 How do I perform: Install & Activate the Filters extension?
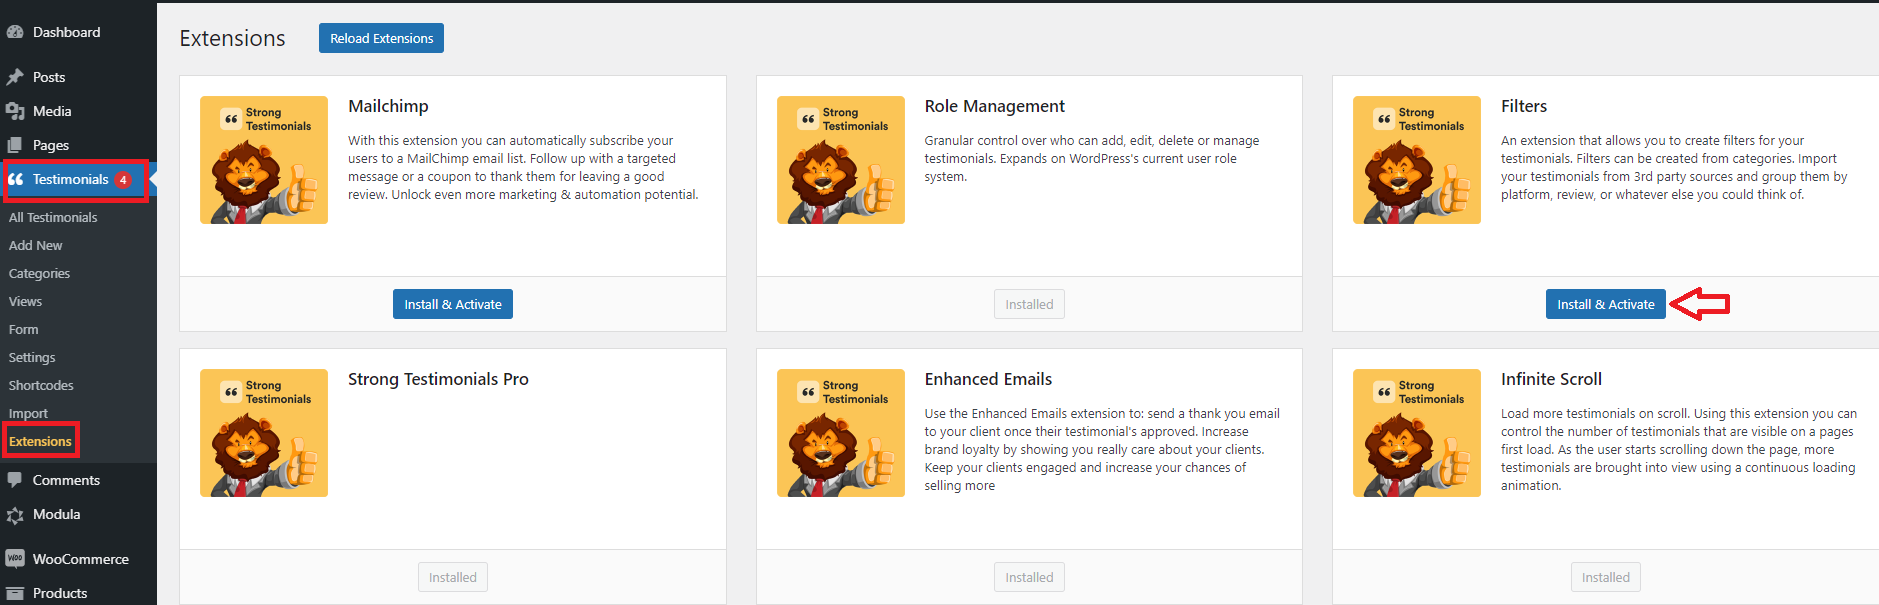1605,304
